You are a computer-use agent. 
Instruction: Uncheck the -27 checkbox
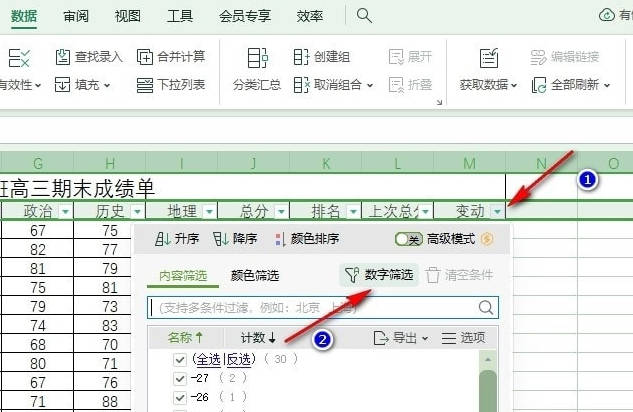[x=180, y=379]
